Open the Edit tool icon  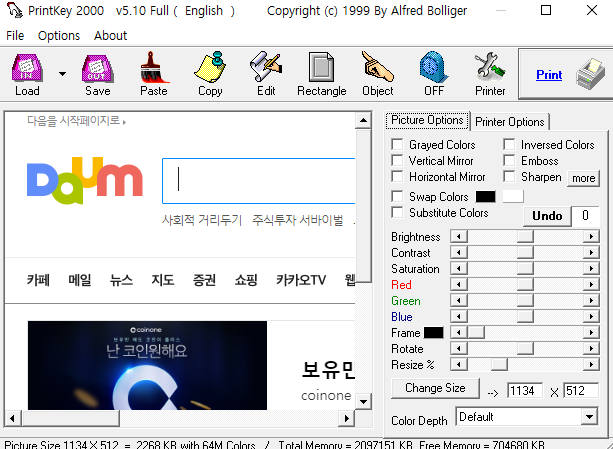[x=266, y=67]
